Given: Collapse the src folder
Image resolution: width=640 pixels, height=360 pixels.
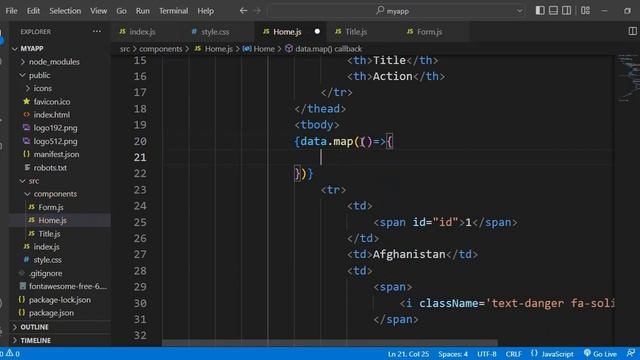Looking at the screenshot, I should click(34, 181).
